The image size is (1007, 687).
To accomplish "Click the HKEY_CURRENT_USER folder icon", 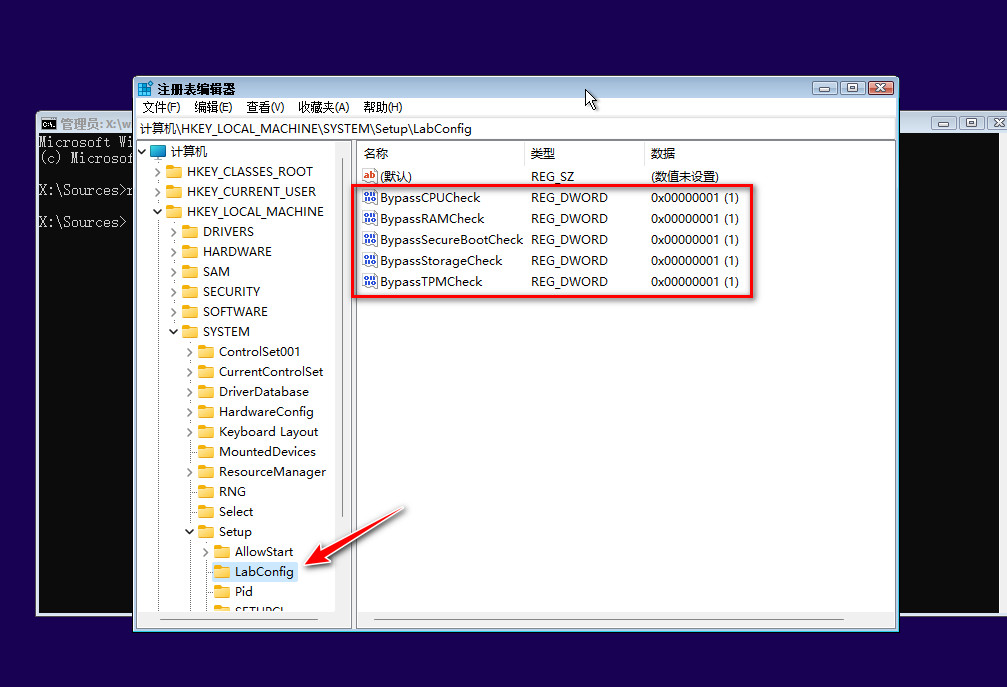I will coord(174,191).
